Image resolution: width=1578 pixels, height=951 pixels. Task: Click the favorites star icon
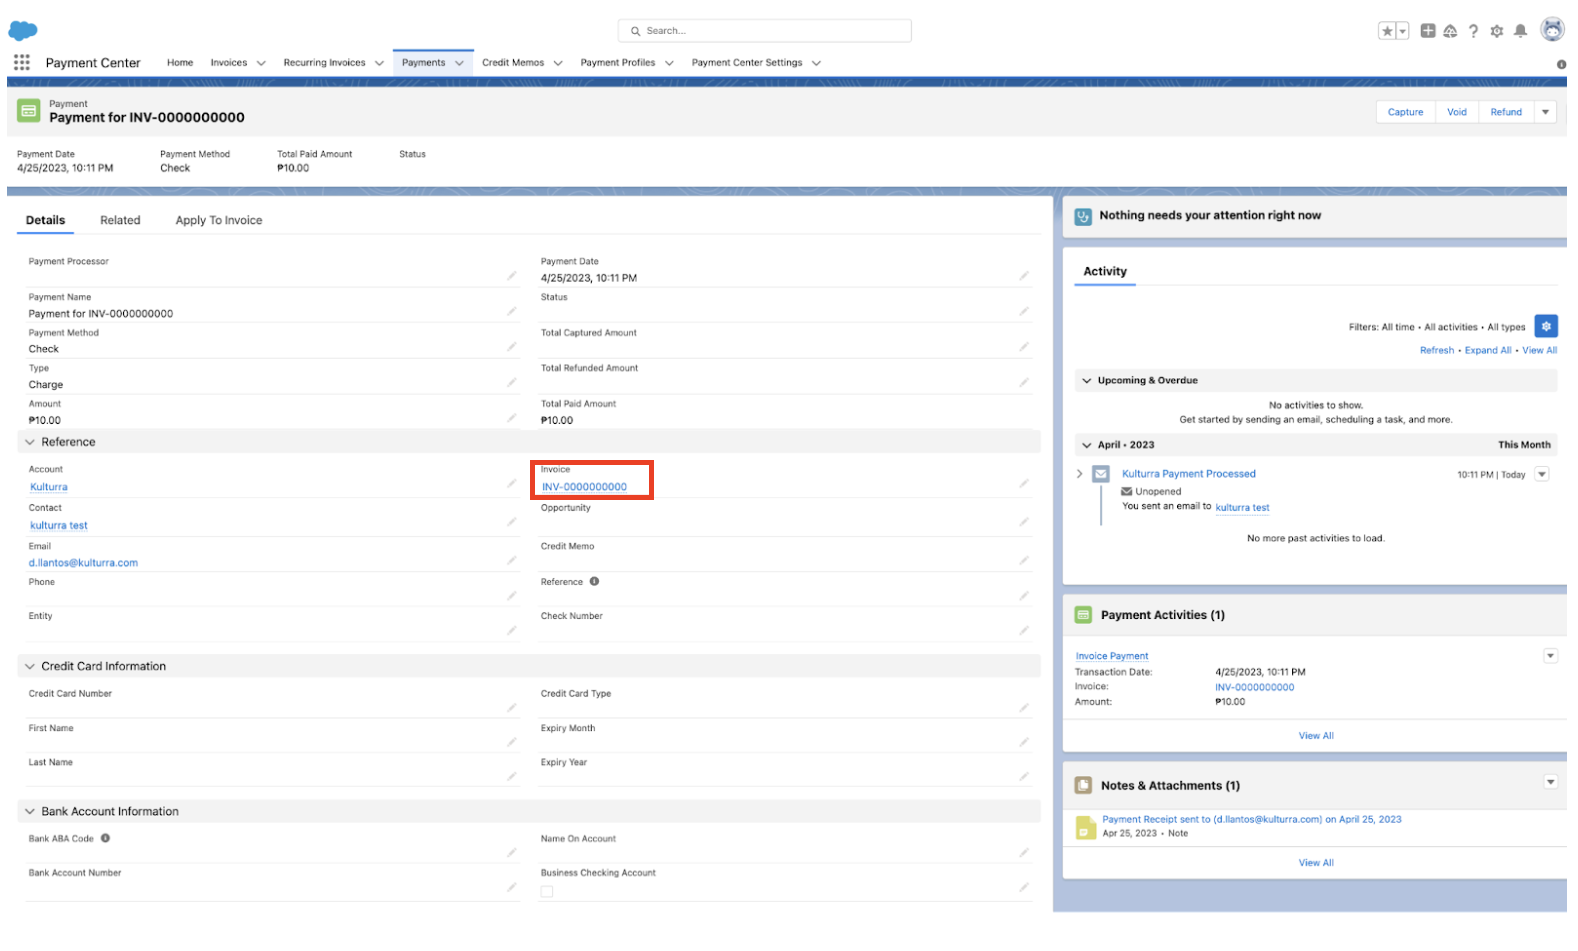(x=1387, y=31)
